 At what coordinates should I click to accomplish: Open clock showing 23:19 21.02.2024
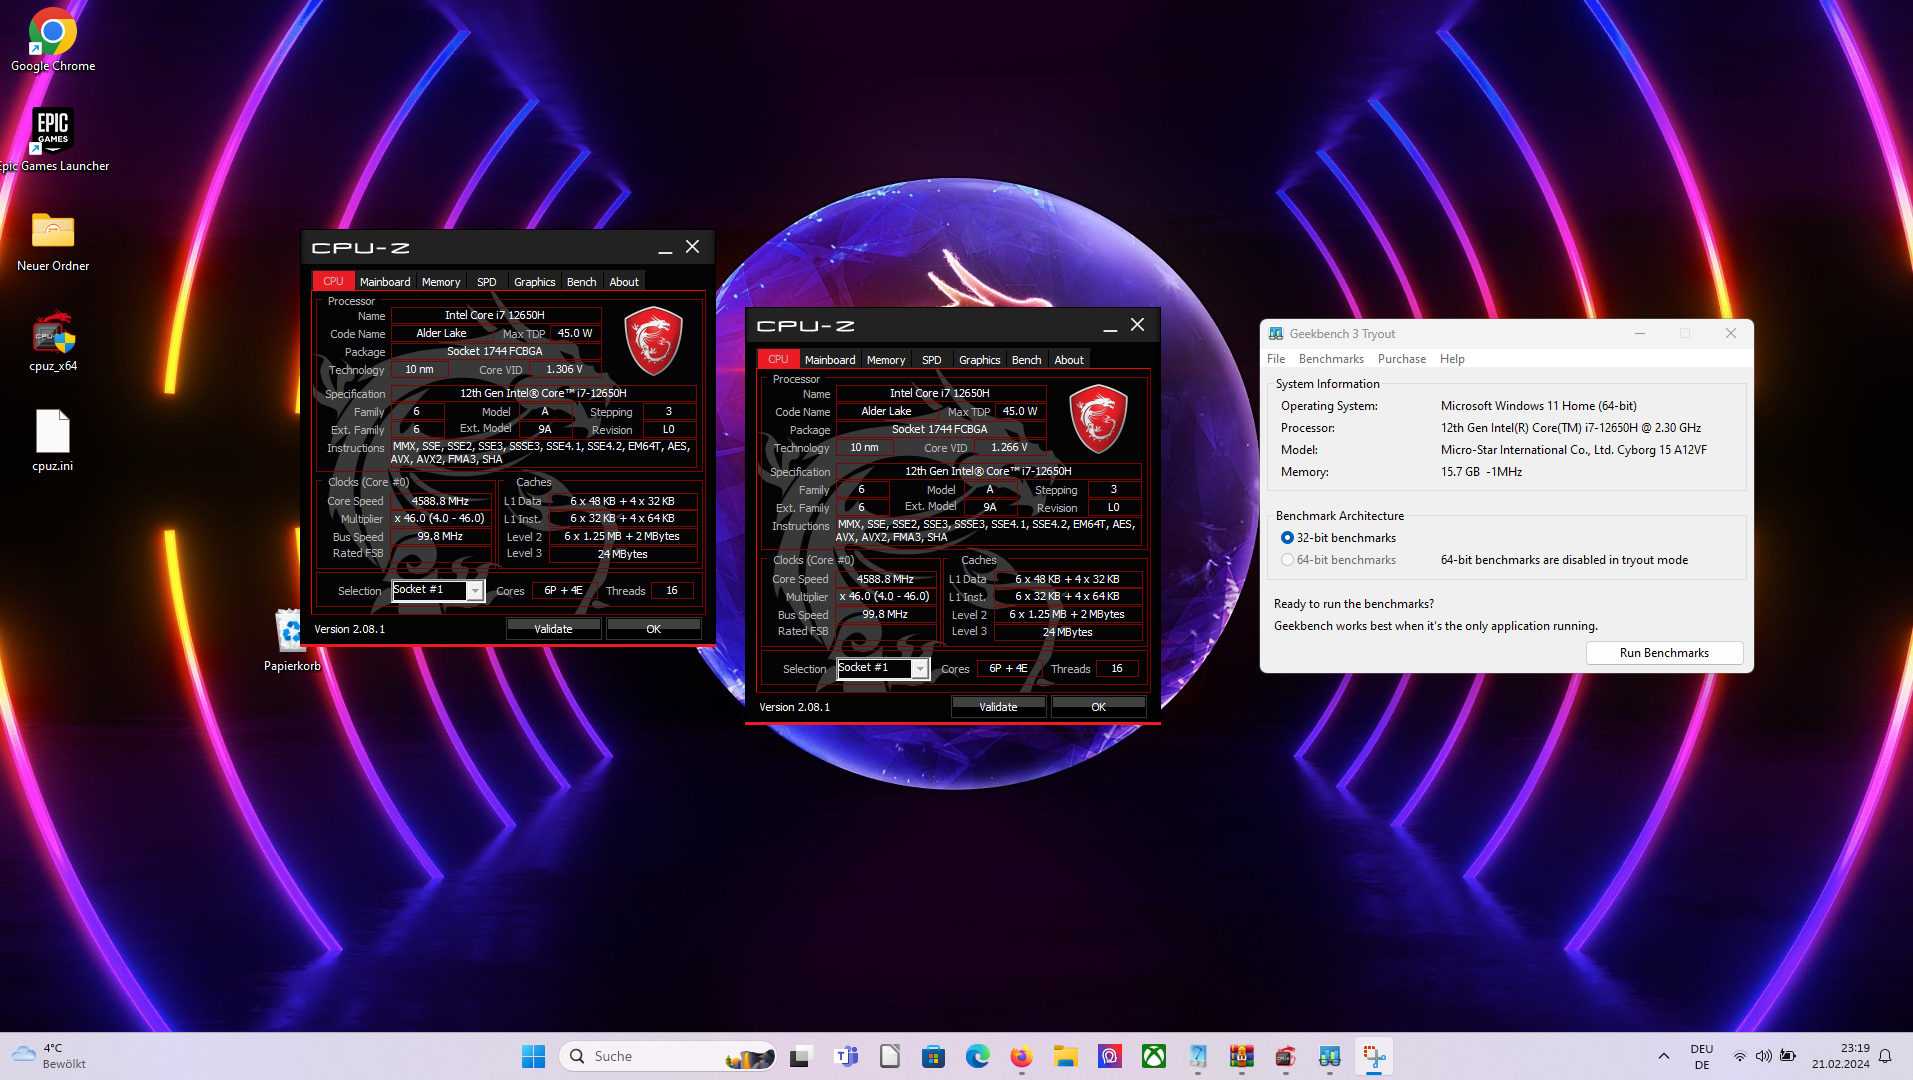coord(1841,1056)
